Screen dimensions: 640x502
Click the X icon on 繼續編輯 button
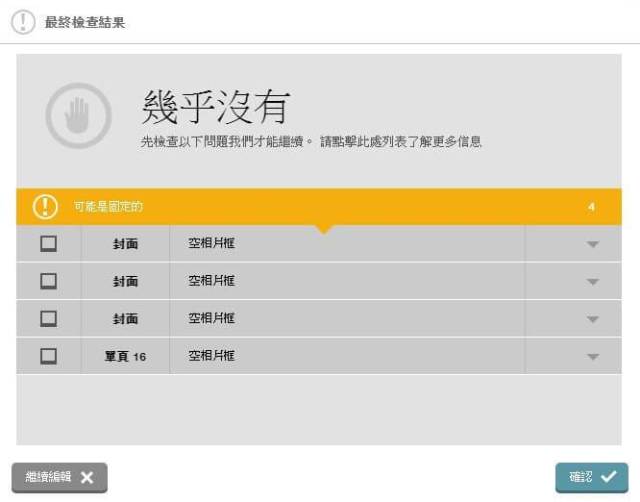[x=87, y=477]
